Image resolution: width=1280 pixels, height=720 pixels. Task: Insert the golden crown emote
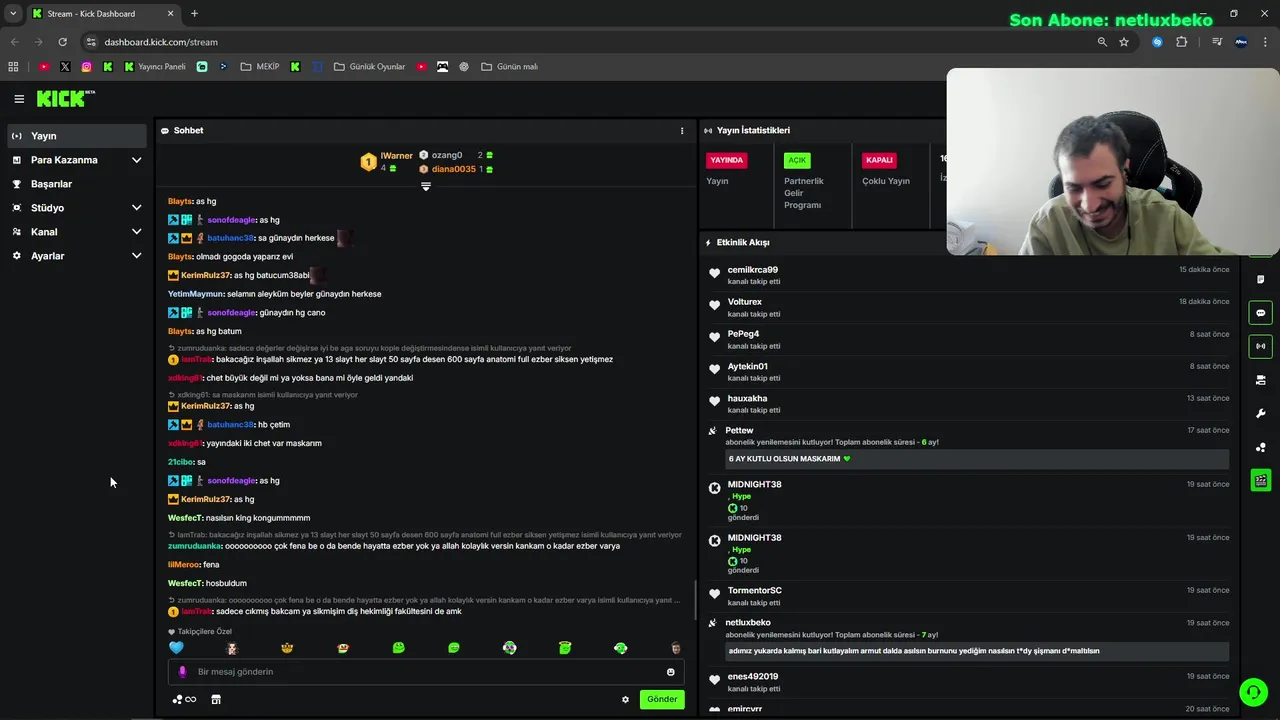coord(287,648)
